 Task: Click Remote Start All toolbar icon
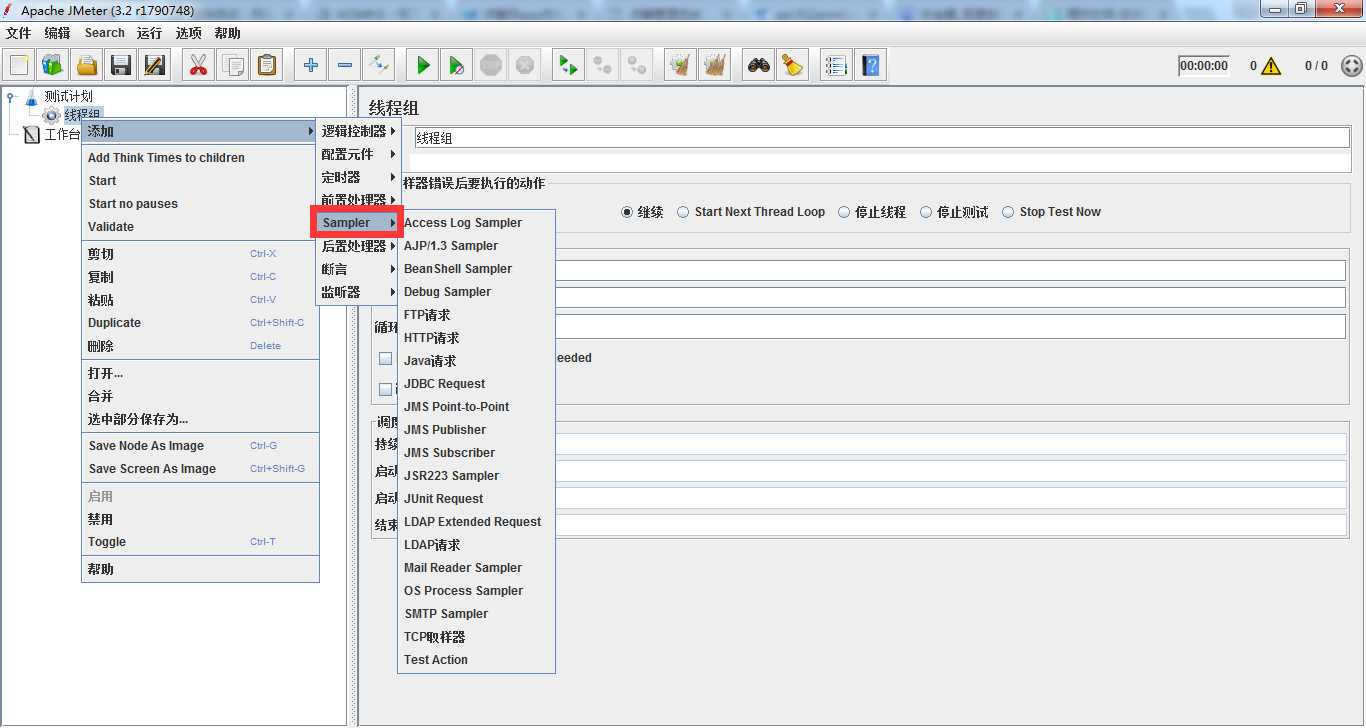pyautogui.click(x=568, y=66)
